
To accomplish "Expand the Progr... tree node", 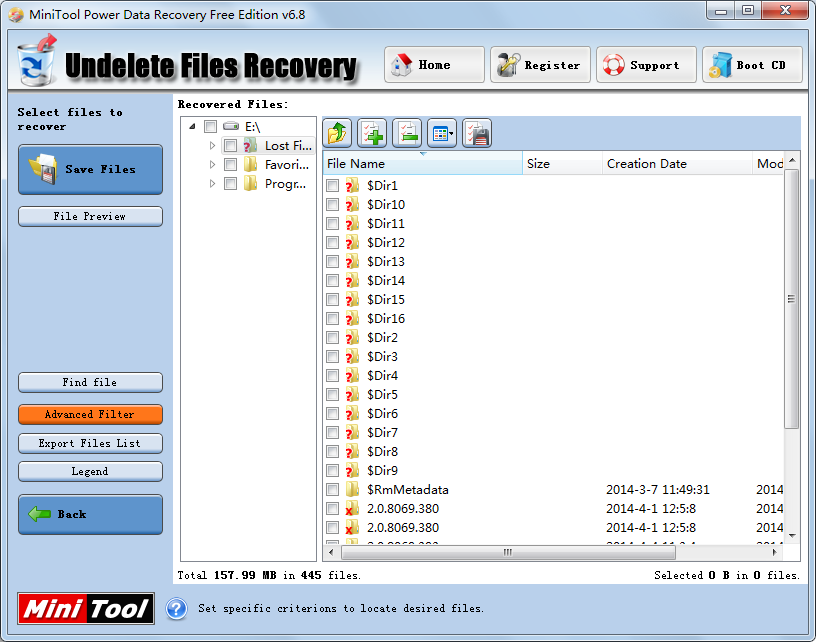I will pyautogui.click(x=212, y=184).
